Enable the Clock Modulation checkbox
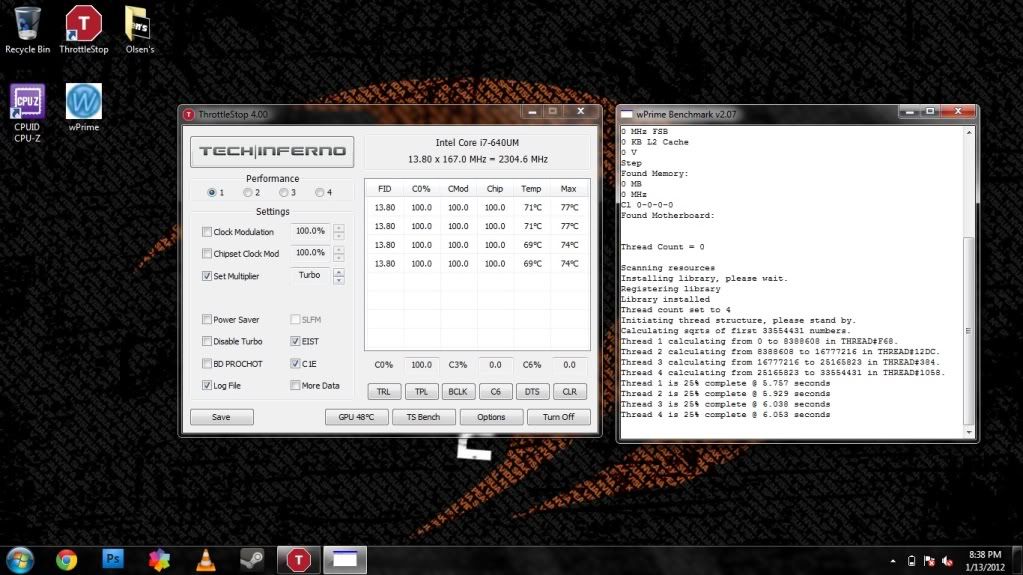The height and width of the screenshot is (575, 1023). click(x=207, y=232)
